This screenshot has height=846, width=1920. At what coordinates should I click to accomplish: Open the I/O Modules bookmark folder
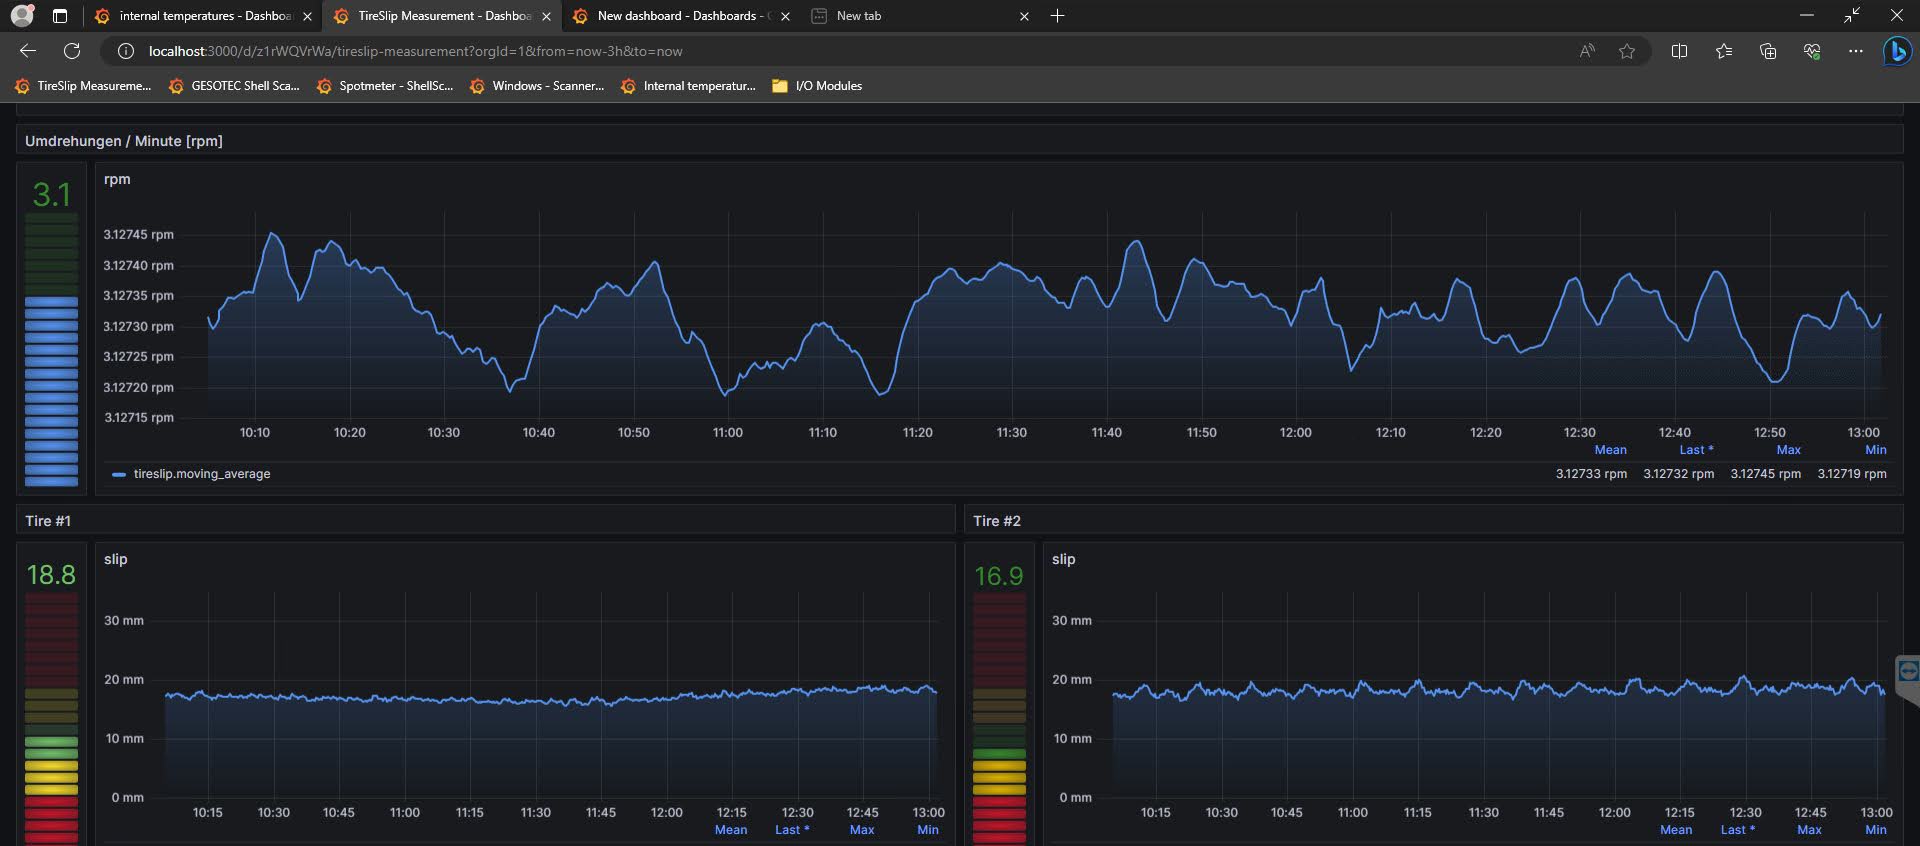(x=827, y=86)
